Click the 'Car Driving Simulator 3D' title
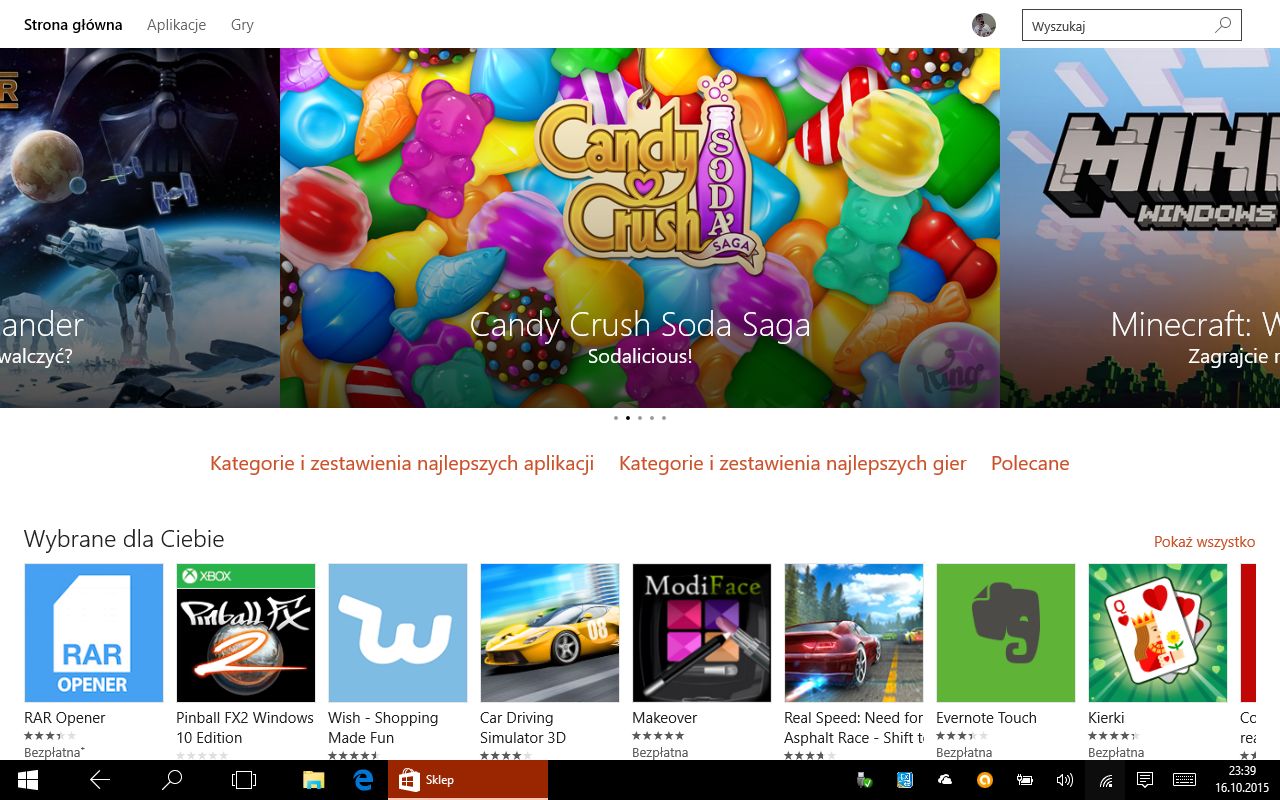This screenshot has height=800, width=1280. coord(523,728)
